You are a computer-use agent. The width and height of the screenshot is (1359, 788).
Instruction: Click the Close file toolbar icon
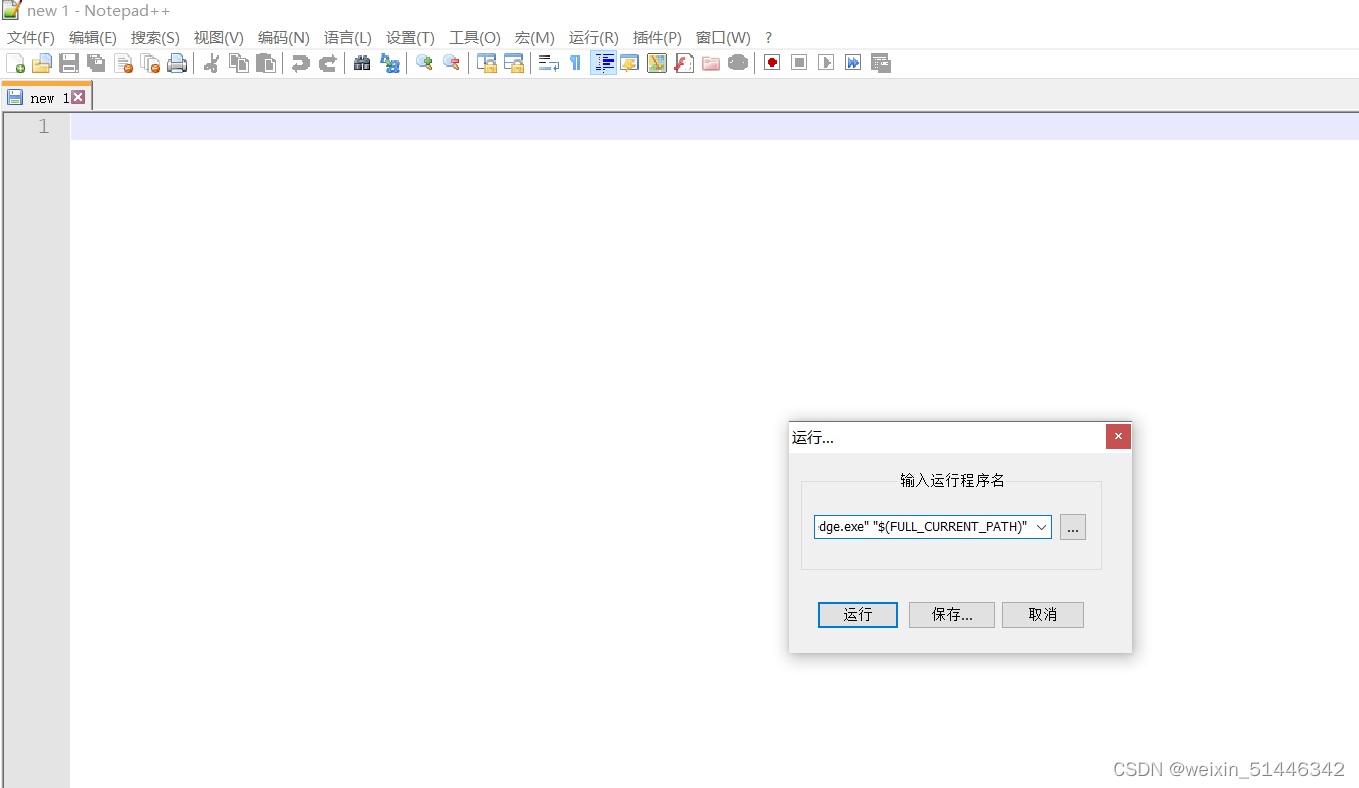point(123,63)
